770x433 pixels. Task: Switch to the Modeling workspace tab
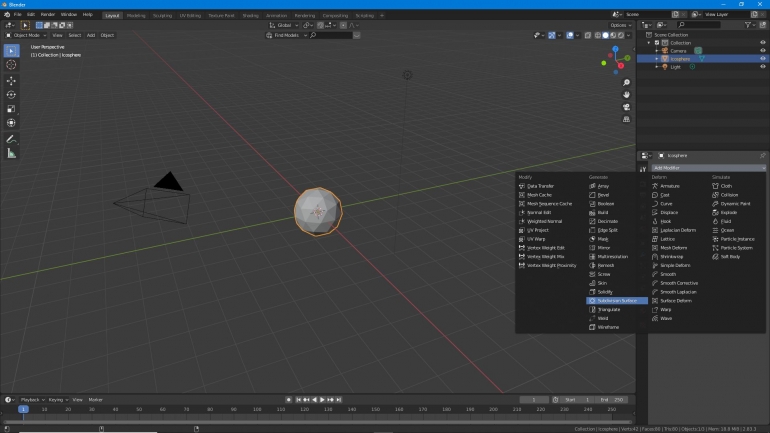click(136, 15)
